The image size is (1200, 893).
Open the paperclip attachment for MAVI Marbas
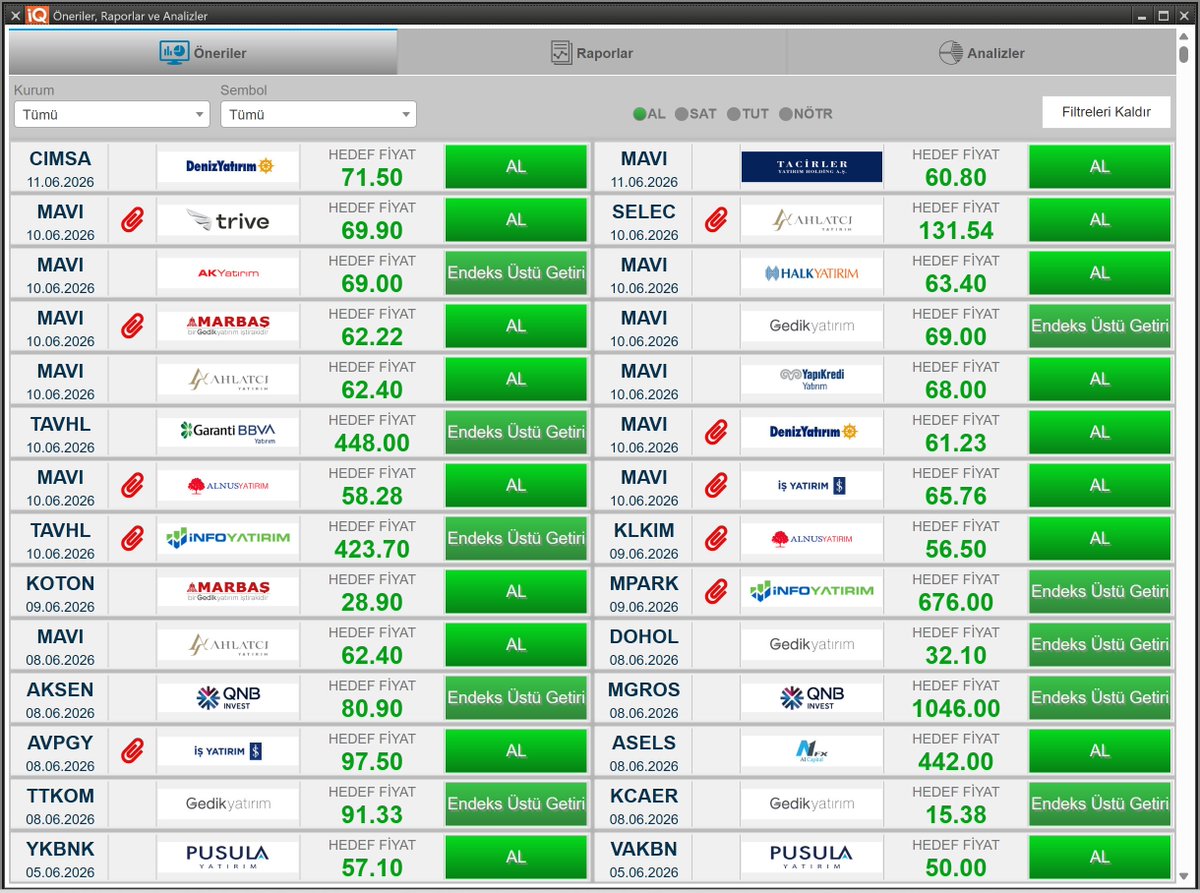point(132,326)
